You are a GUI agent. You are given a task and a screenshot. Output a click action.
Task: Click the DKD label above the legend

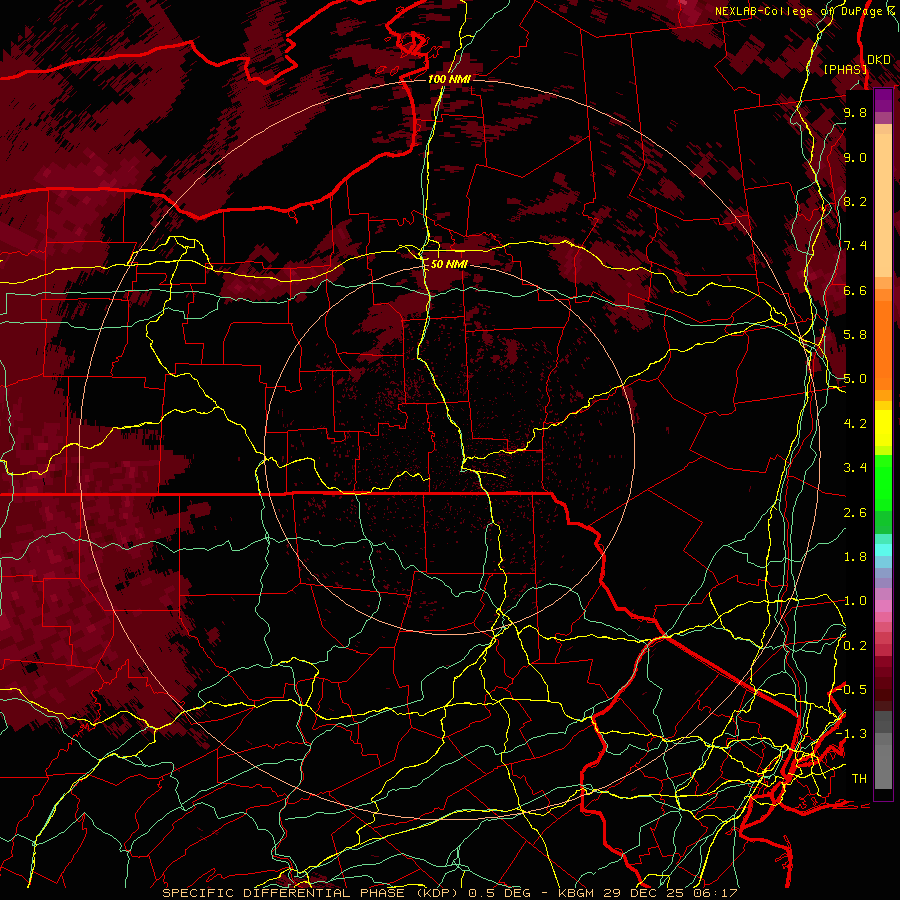(x=879, y=59)
